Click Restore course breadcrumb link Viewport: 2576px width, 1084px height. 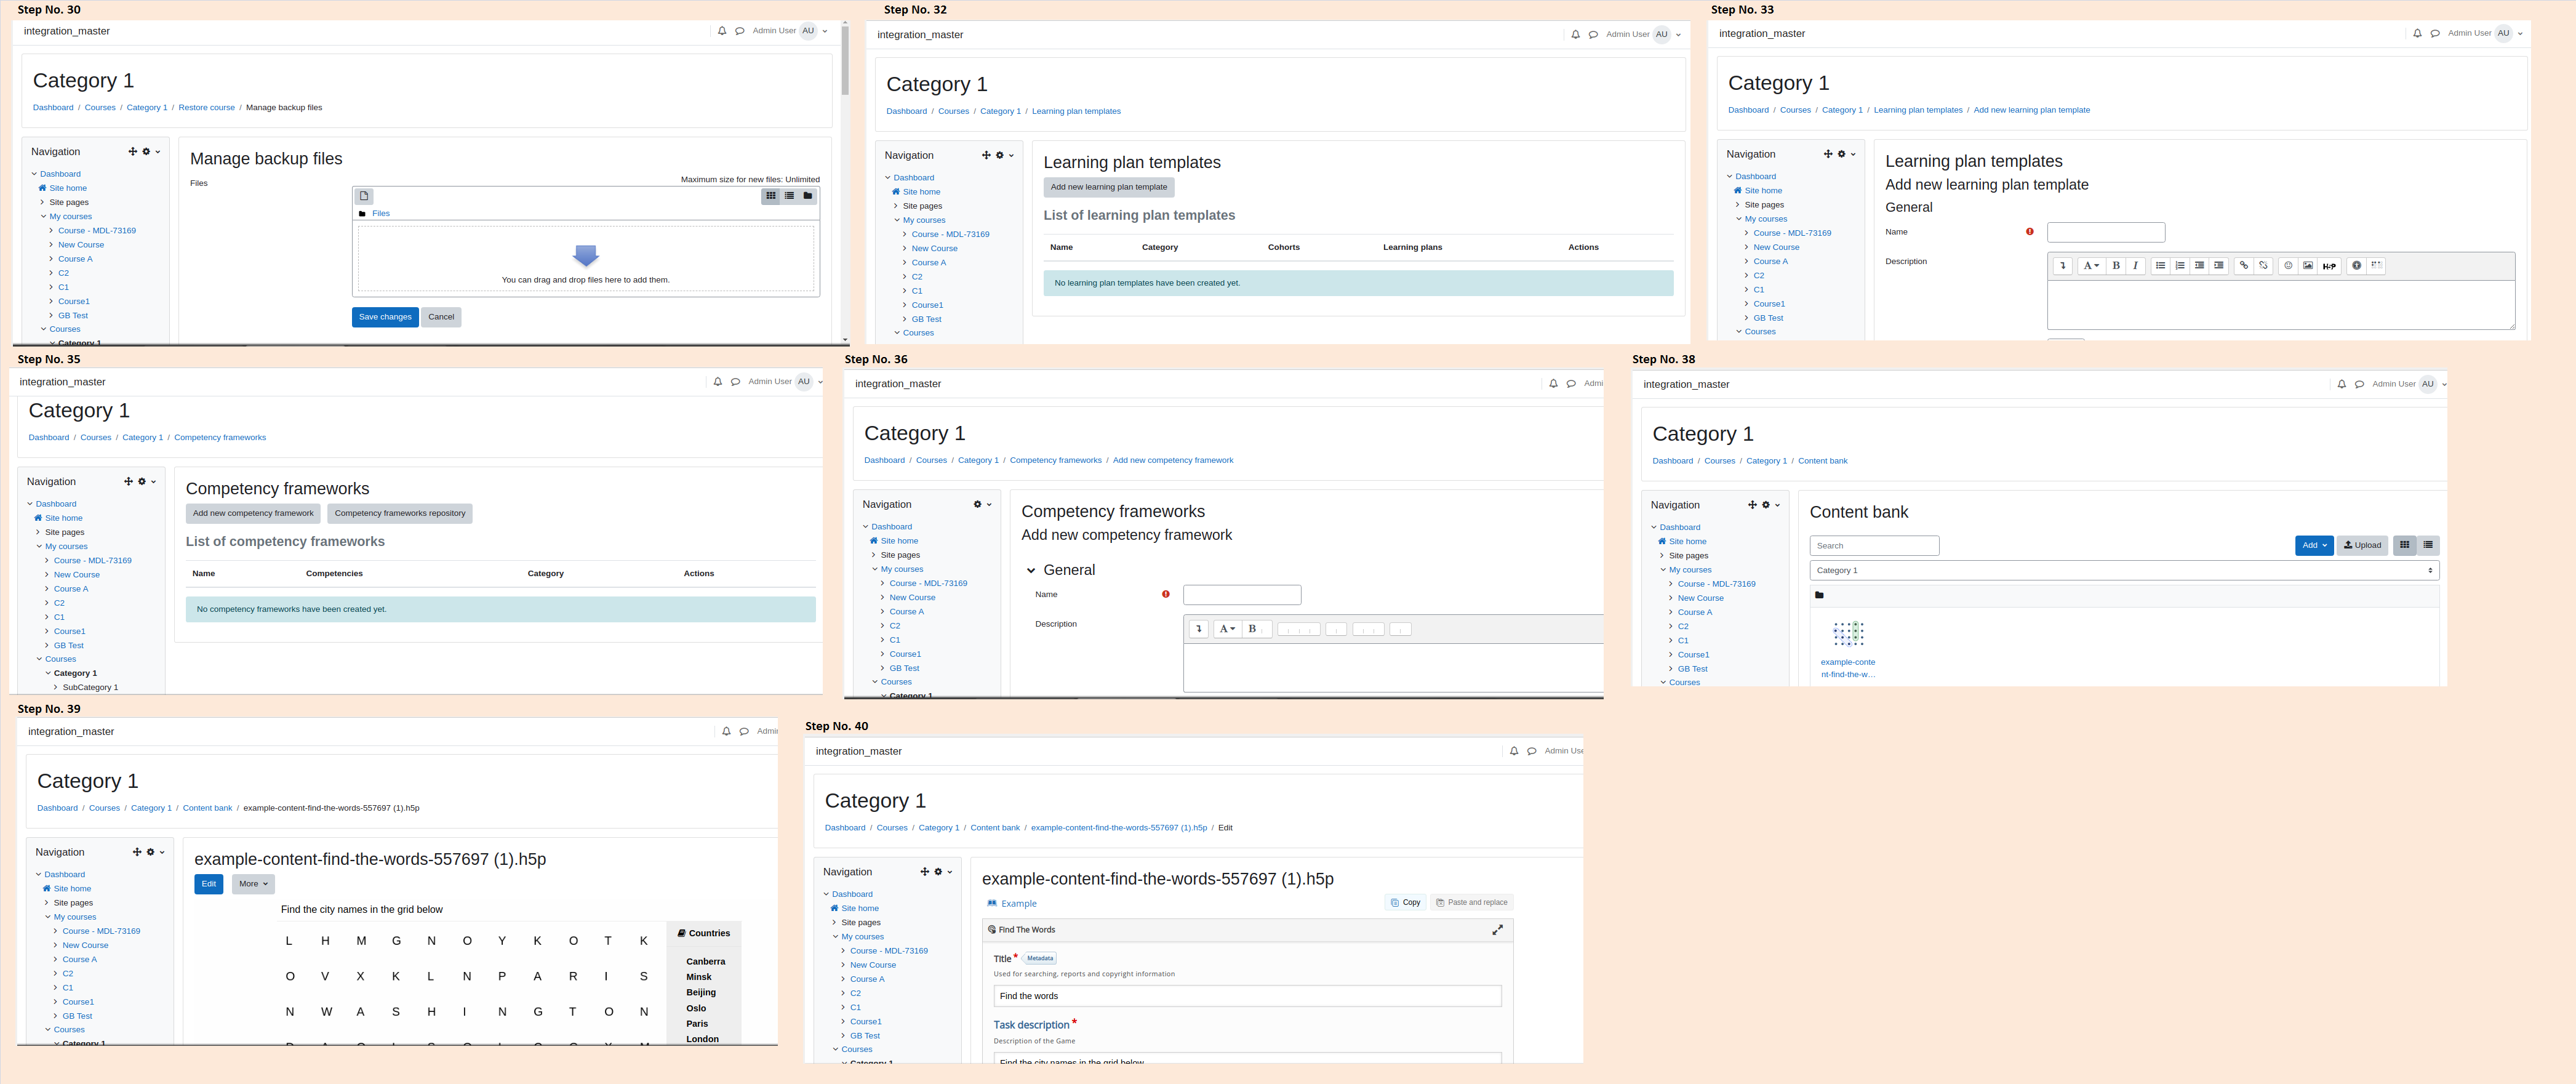point(206,108)
